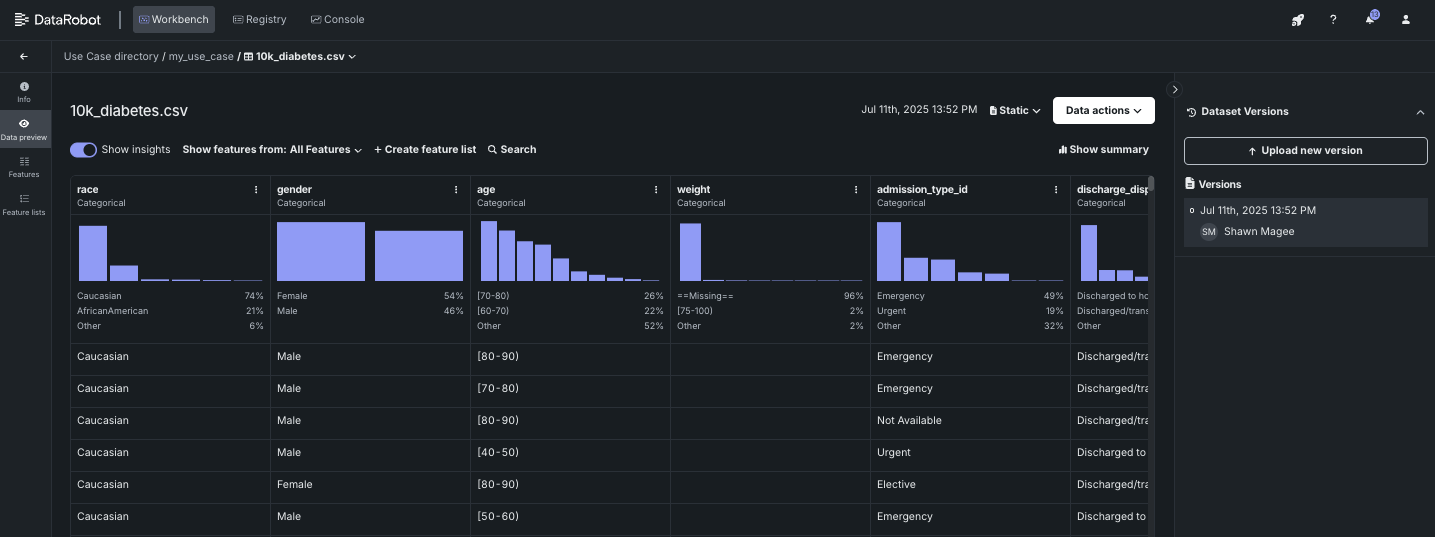Click the Search field for features
The height and width of the screenshot is (537, 1435).
coord(512,150)
